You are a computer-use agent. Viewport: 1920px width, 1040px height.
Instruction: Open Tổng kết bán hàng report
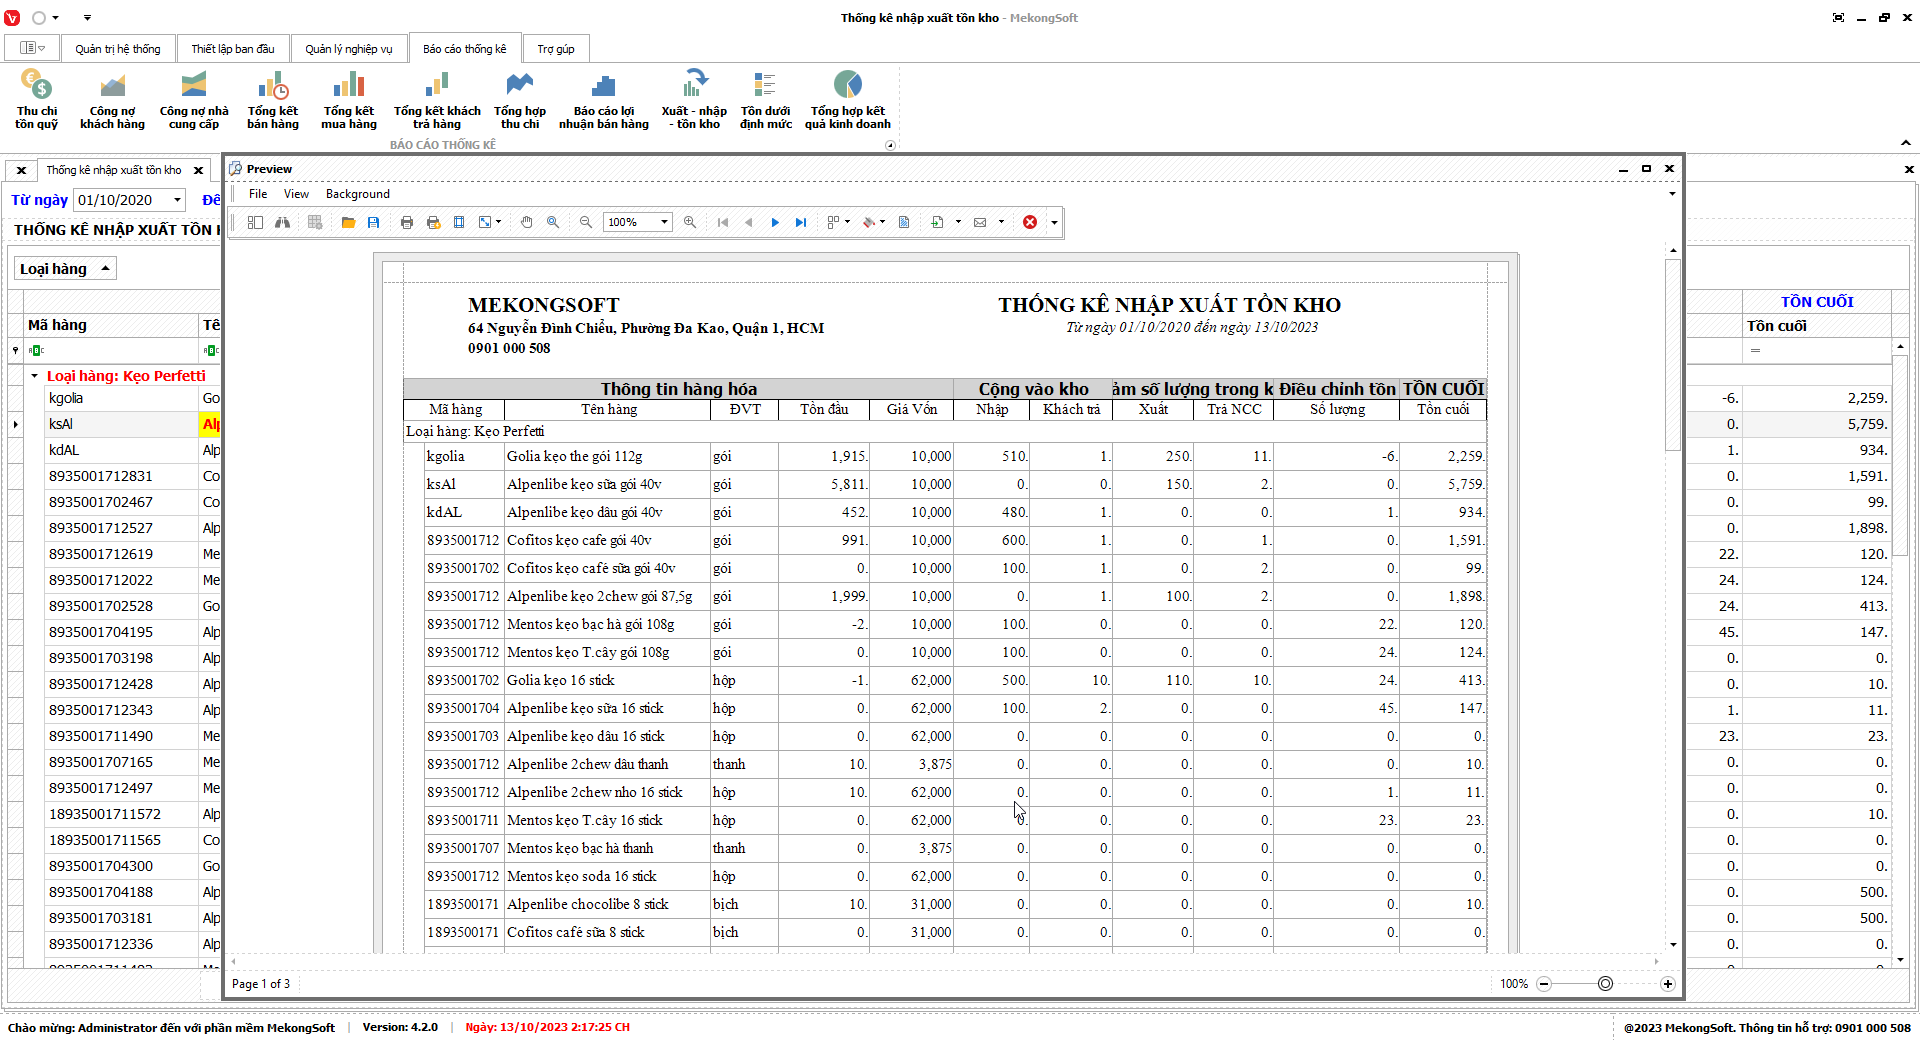point(273,101)
